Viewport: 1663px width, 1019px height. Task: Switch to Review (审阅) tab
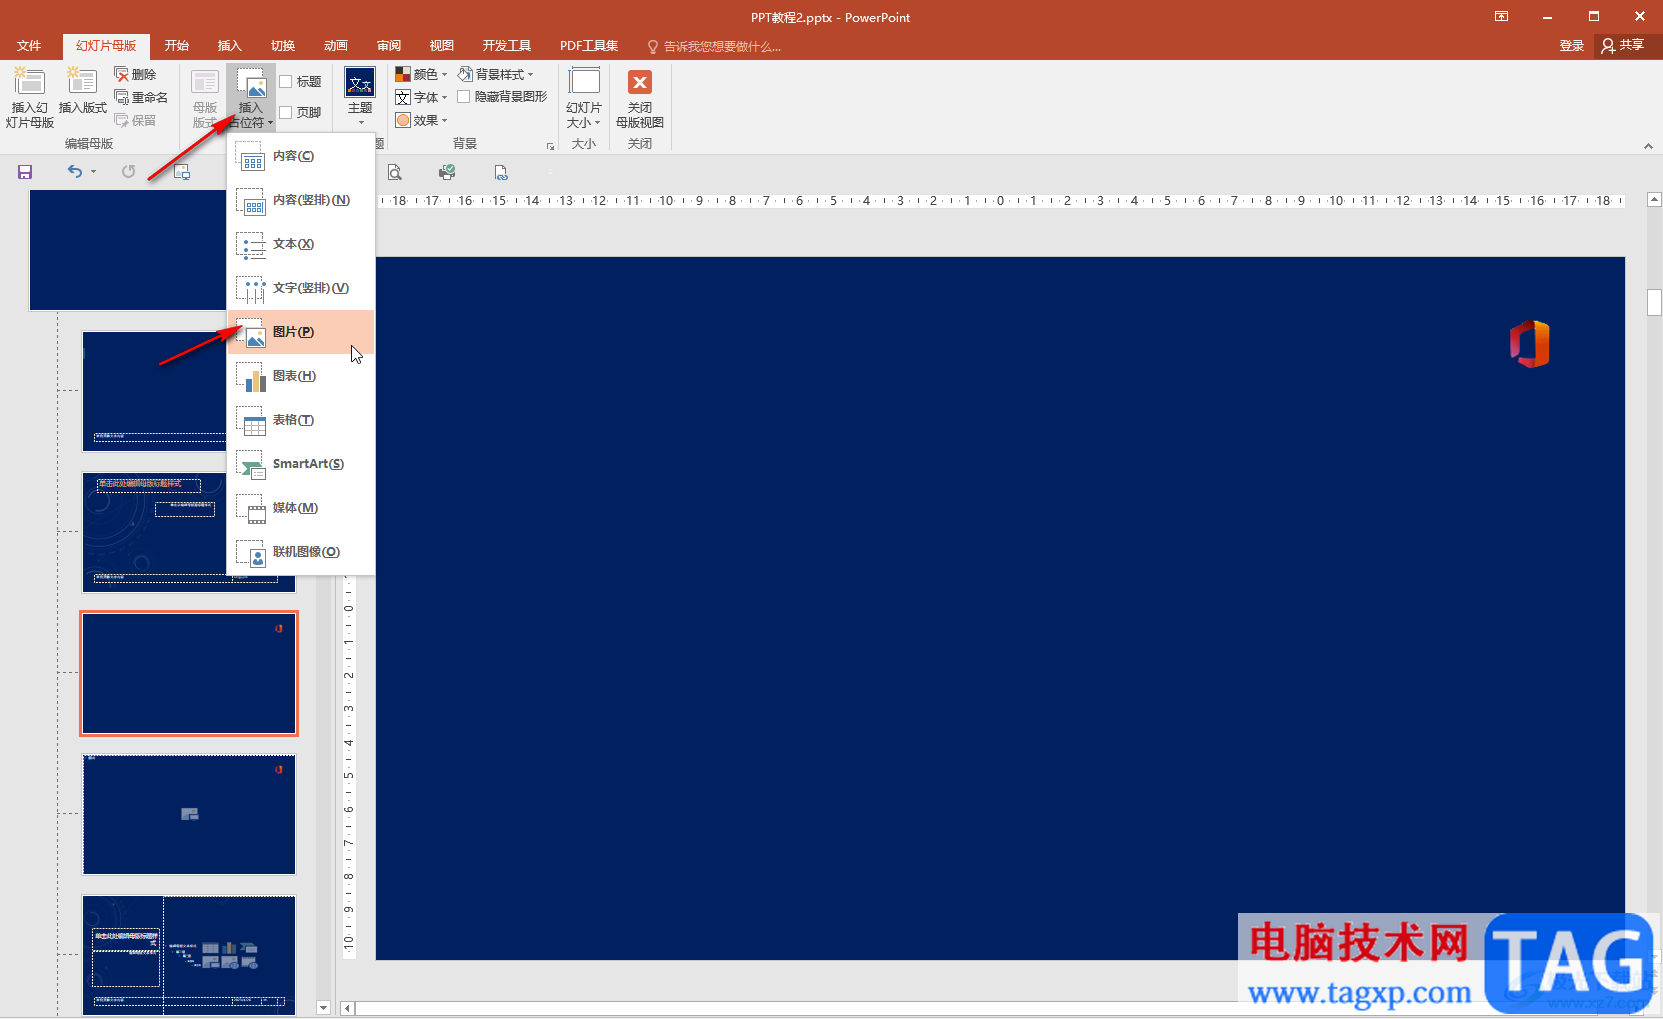389,46
